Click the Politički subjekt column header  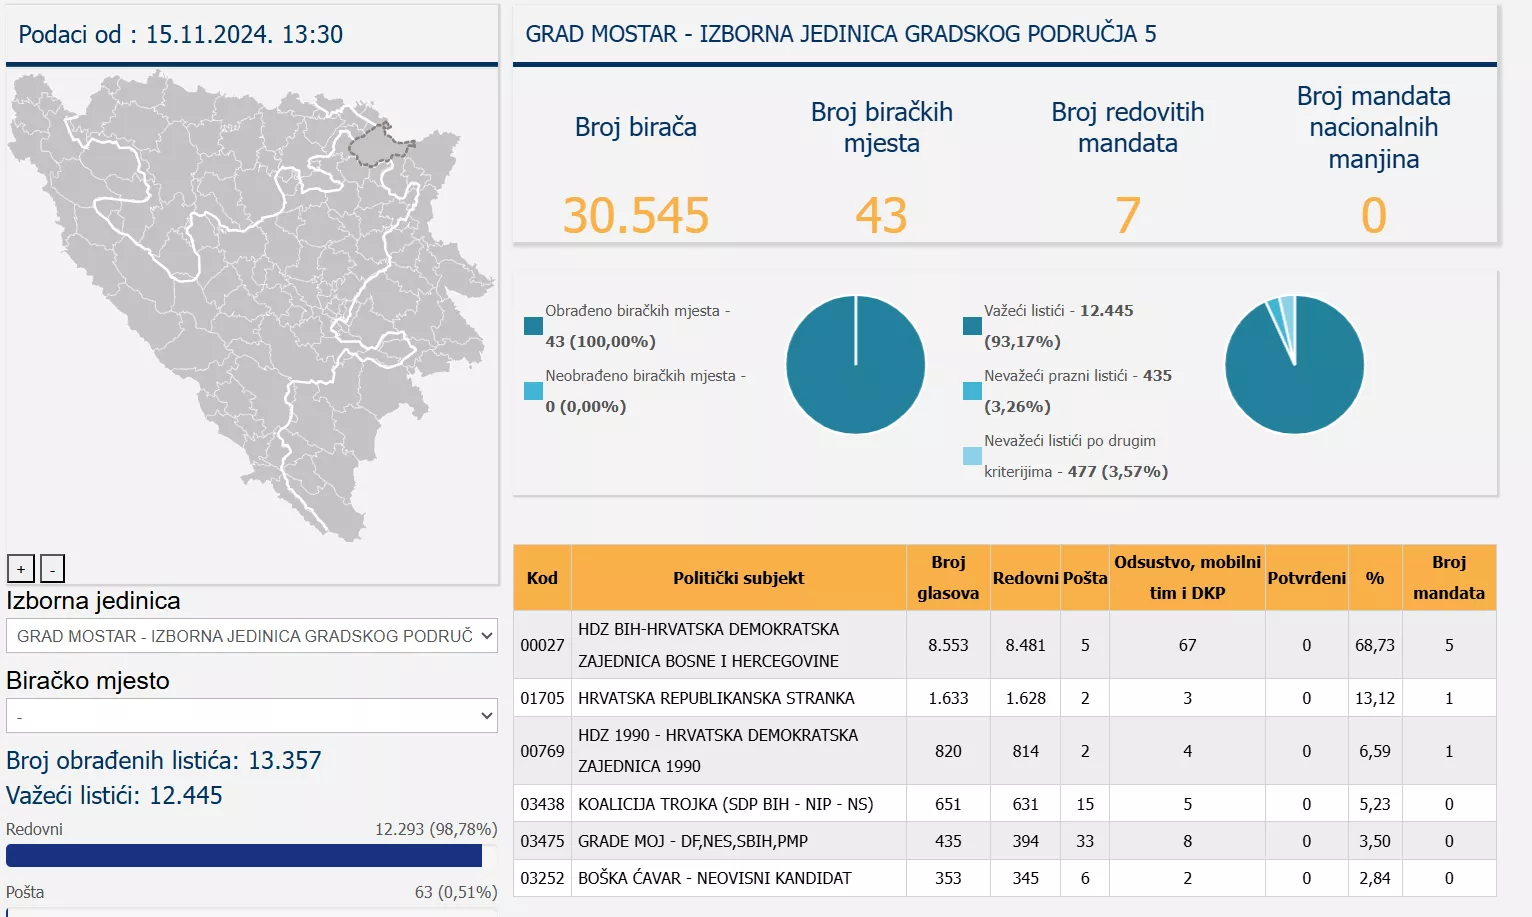tap(738, 578)
